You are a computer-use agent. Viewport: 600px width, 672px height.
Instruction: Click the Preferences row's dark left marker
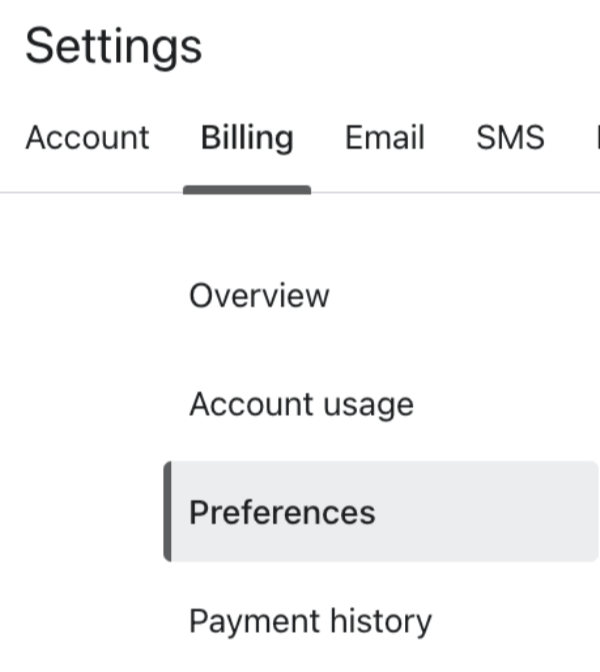click(168, 512)
